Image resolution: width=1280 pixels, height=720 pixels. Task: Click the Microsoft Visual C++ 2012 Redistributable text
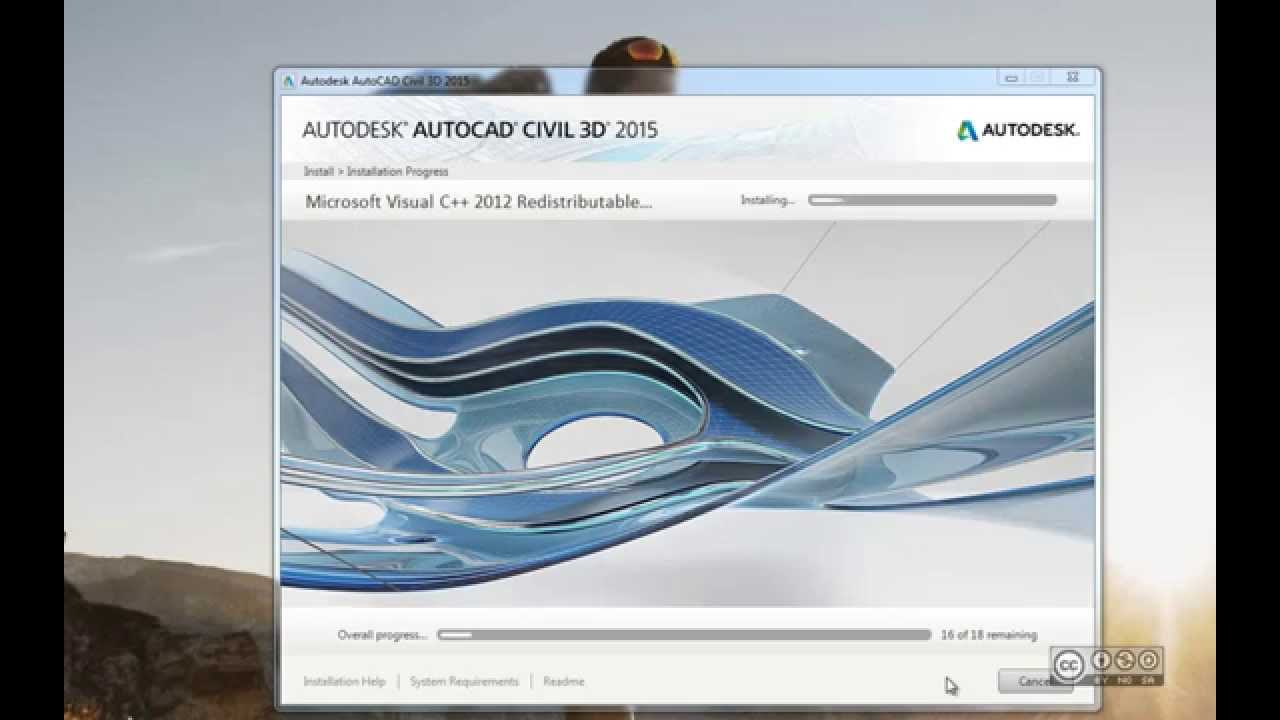tap(479, 201)
